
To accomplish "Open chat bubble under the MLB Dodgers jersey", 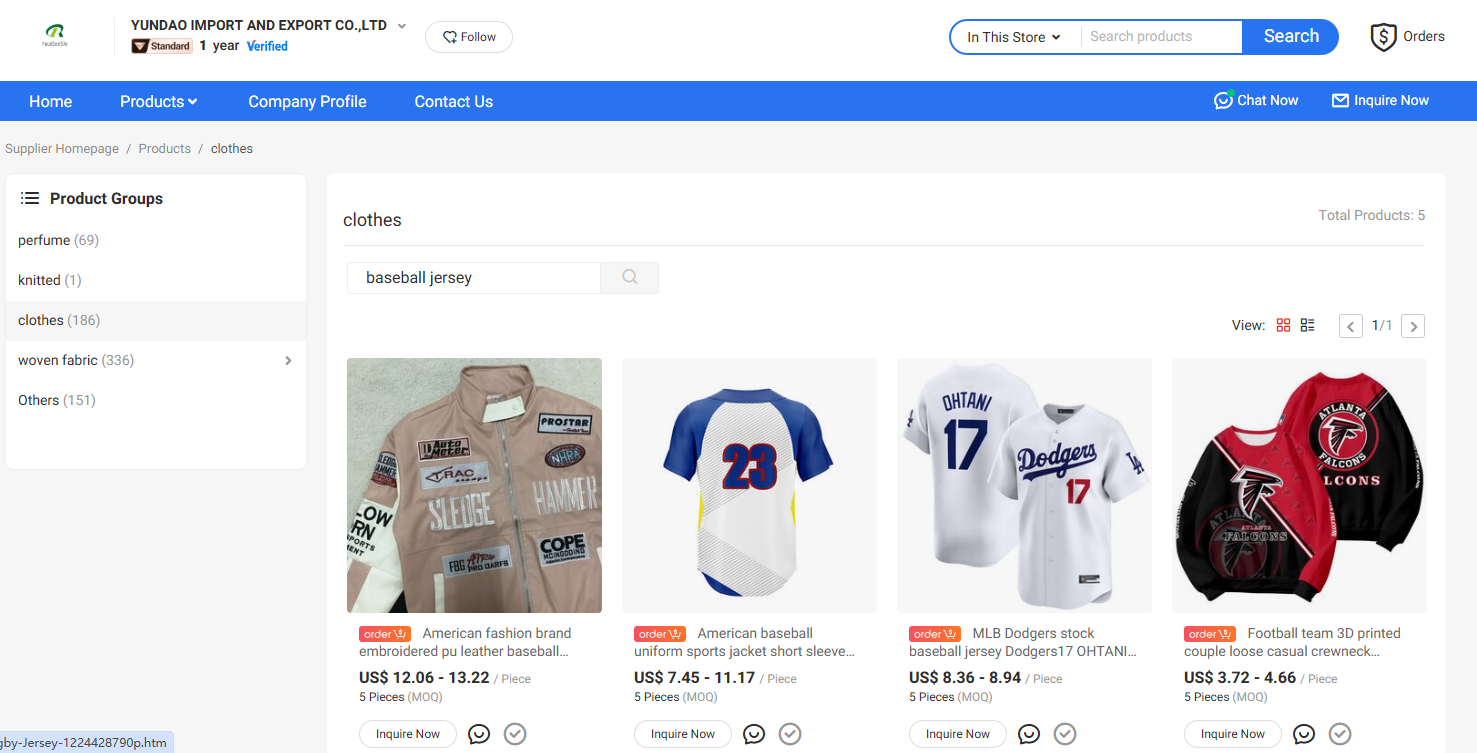I will pos(1029,733).
